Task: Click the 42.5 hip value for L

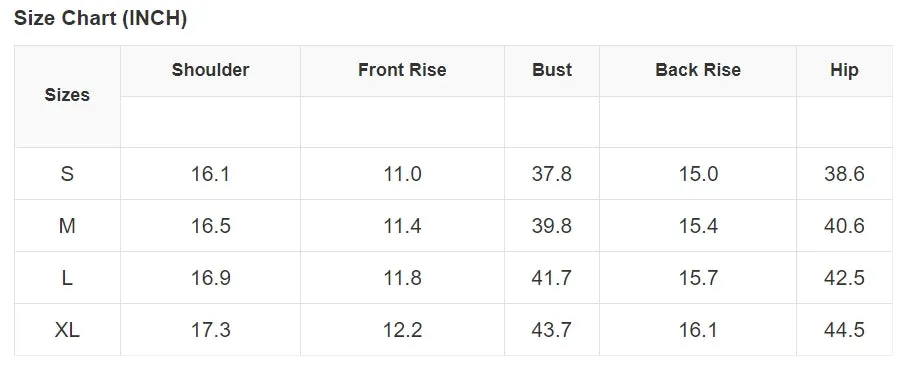Action: (x=844, y=278)
